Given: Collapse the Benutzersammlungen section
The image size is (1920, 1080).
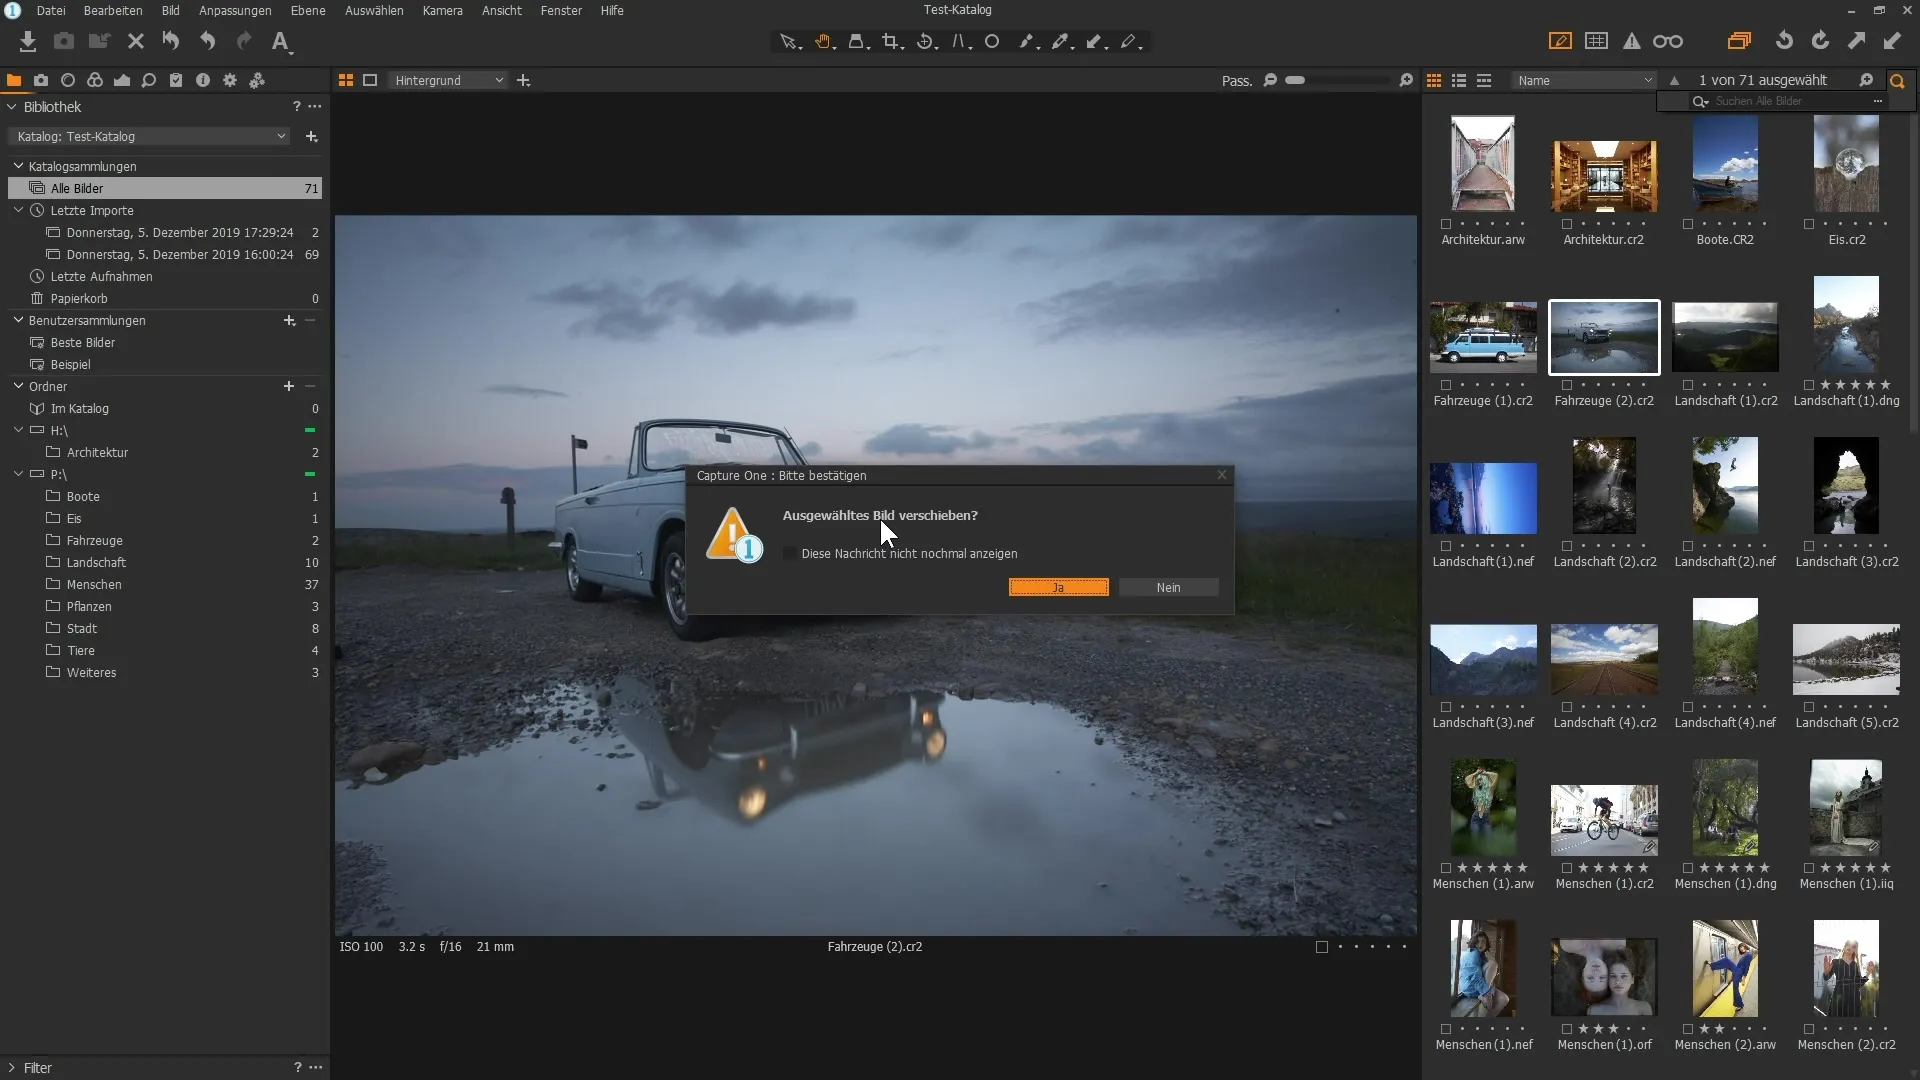Looking at the screenshot, I should (x=18, y=320).
